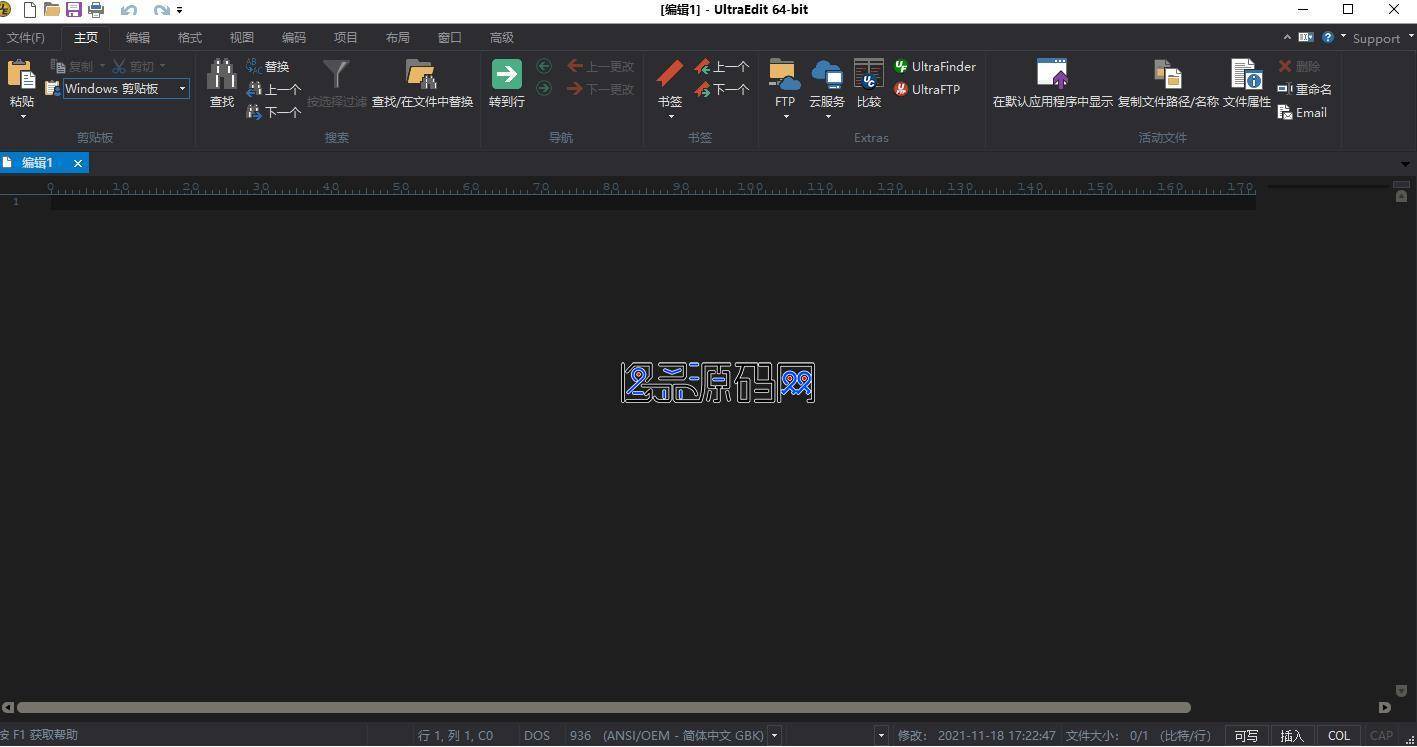Expand the FTP dropdown arrow
The height and width of the screenshot is (747, 1417).
pyautogui.click(x=785, y=116)
